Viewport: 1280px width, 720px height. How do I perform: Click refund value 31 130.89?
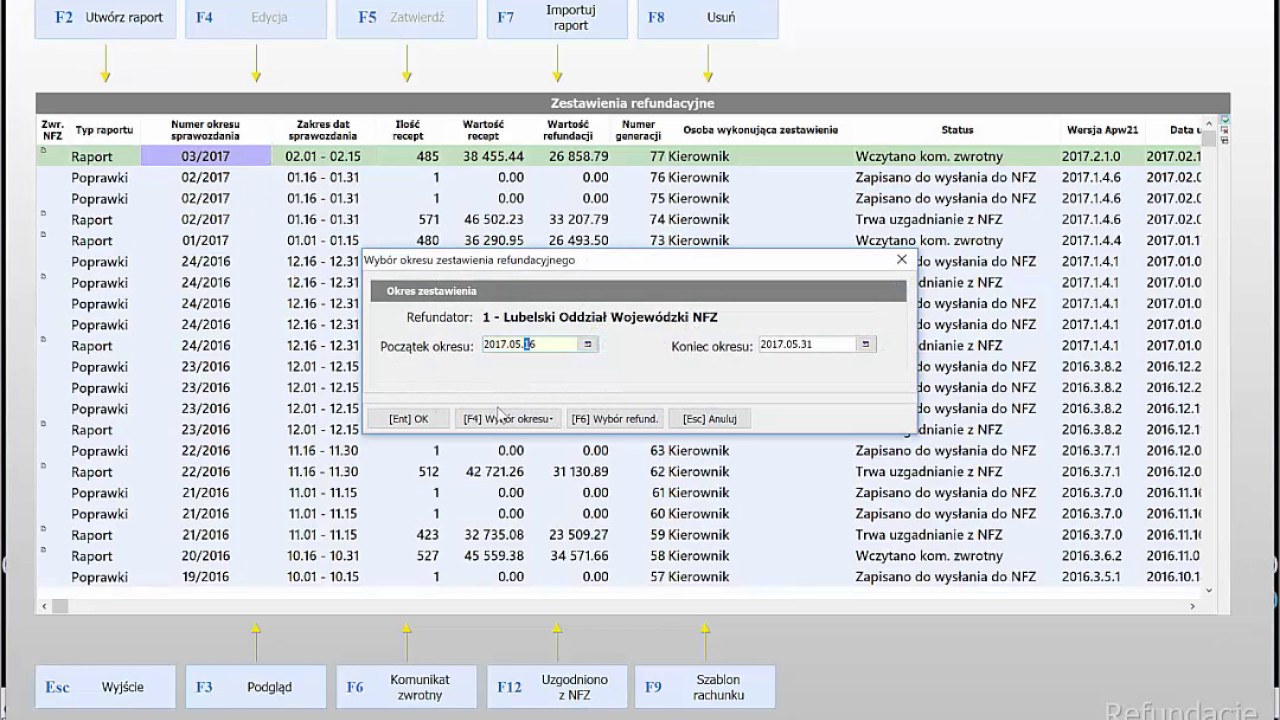tap(578, 472)
